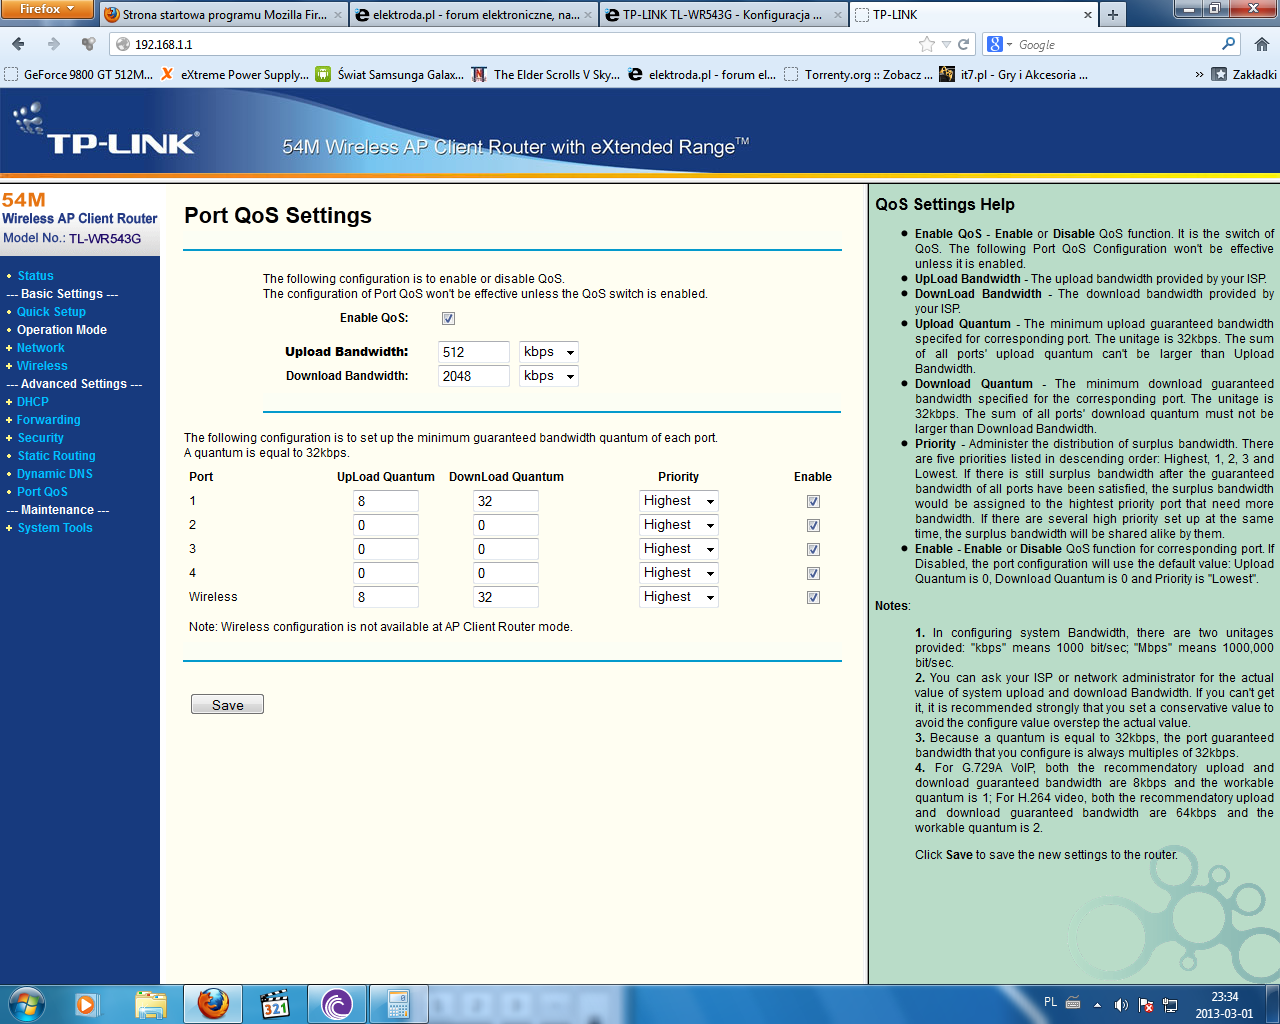Click Port 1 DownLoad Quantum field
Screen dimensions: 1280x1024
point(506,501)
